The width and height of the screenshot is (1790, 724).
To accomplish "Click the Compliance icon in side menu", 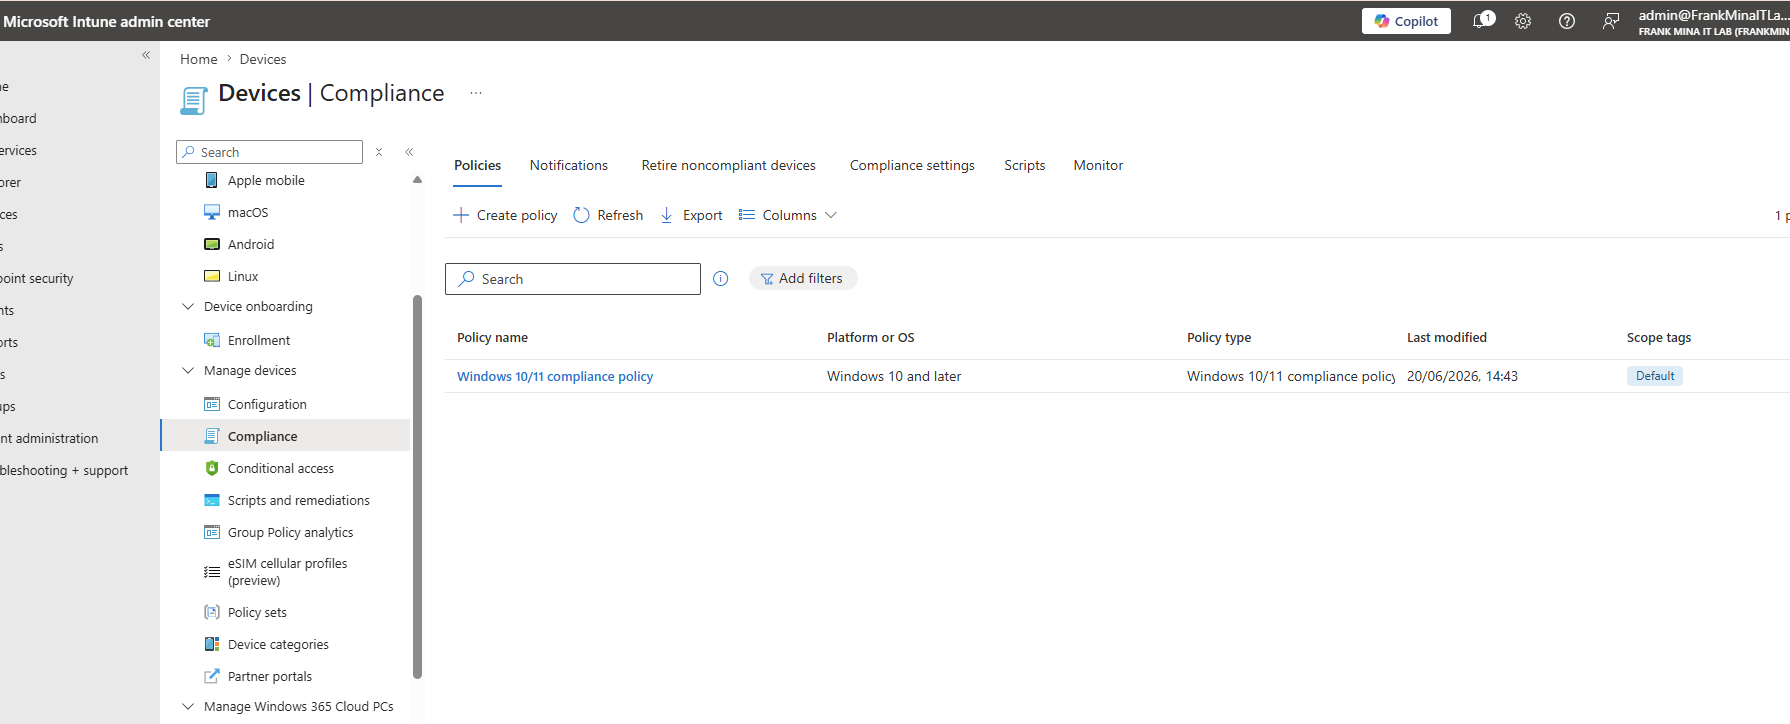I will (x=212, y=436).
